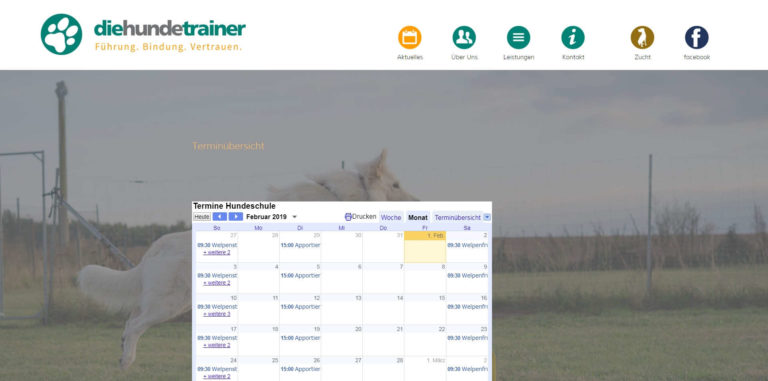Click day number 22 in the calendar
768x381 pixels.
(x=442, y=329)
